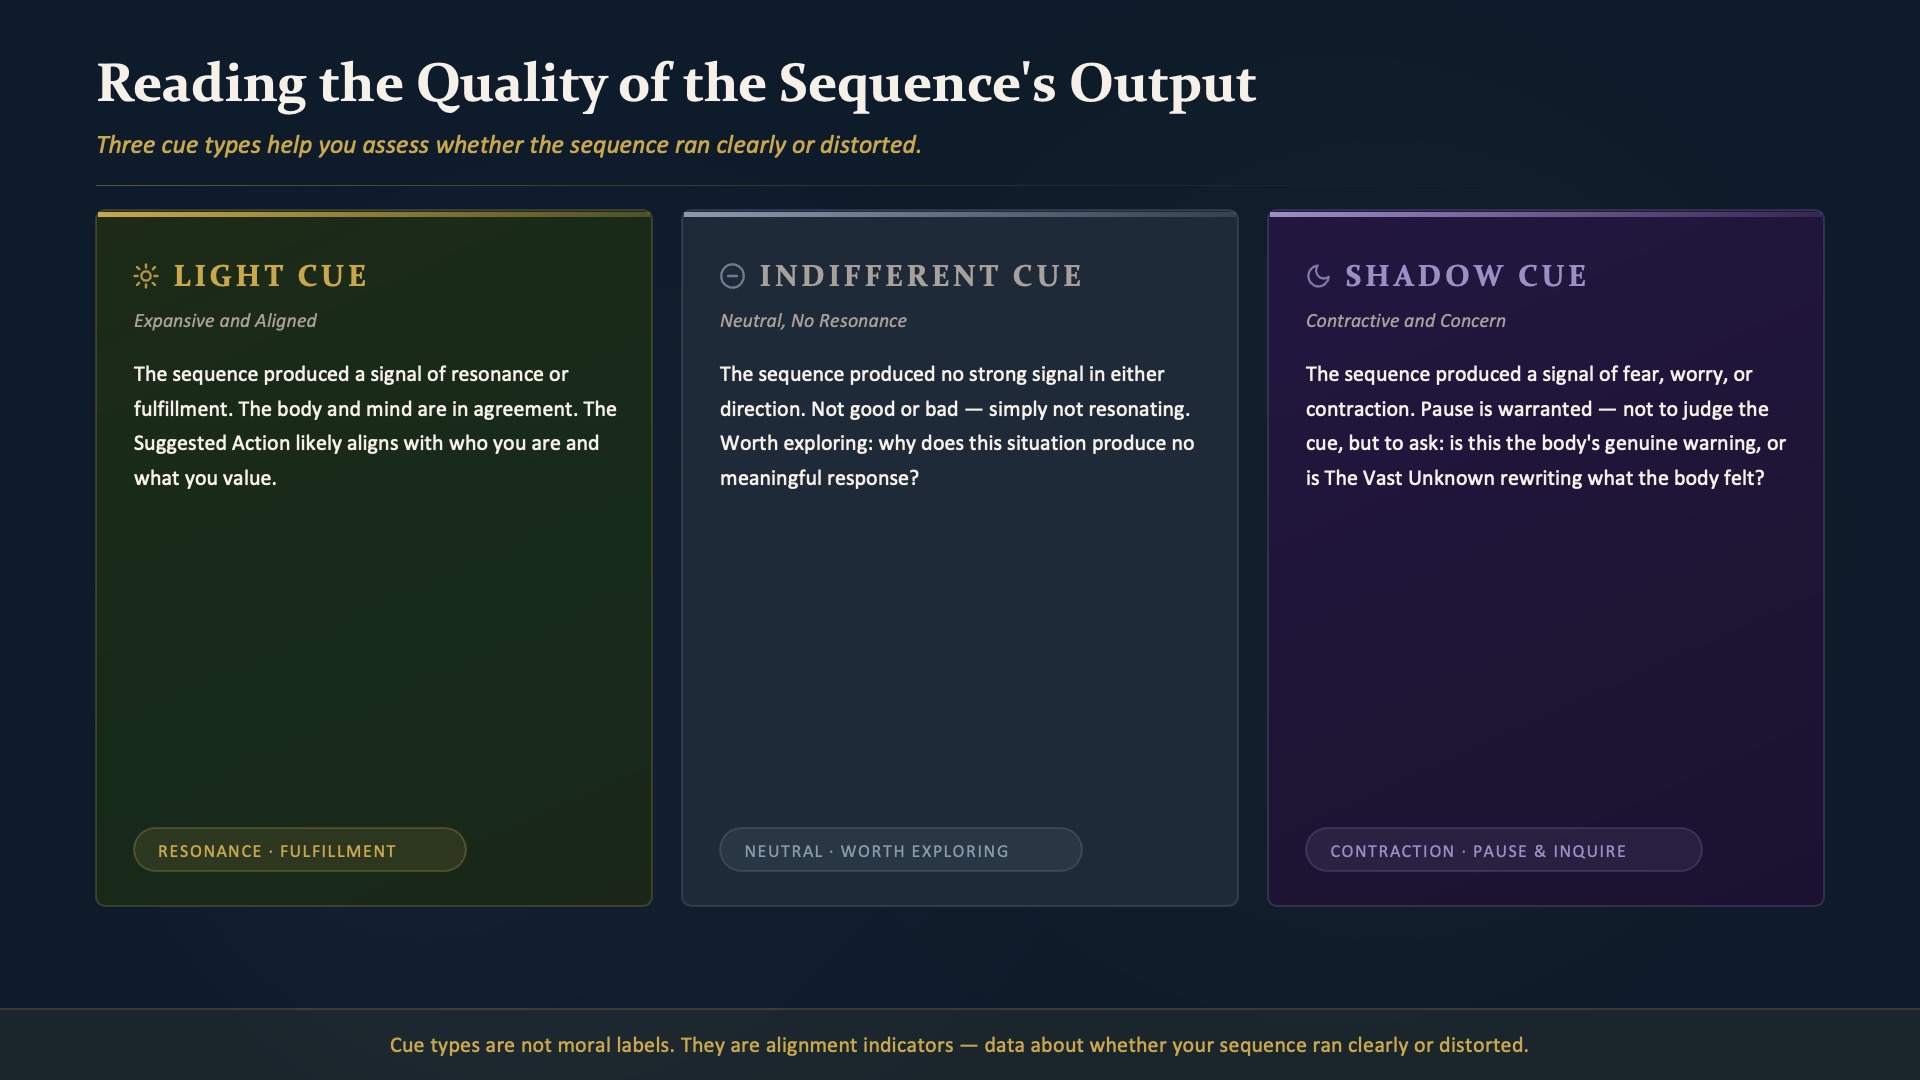Click the 'Neutral, No Resonance' subtitle
This screenshot has height=1080, width=1920.
(x=813, y=321)
